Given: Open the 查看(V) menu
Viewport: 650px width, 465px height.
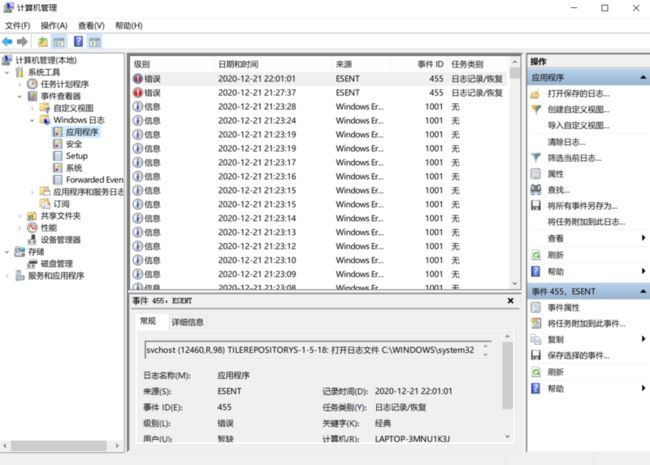Looking at the screenshot, I should pos(91,26).
